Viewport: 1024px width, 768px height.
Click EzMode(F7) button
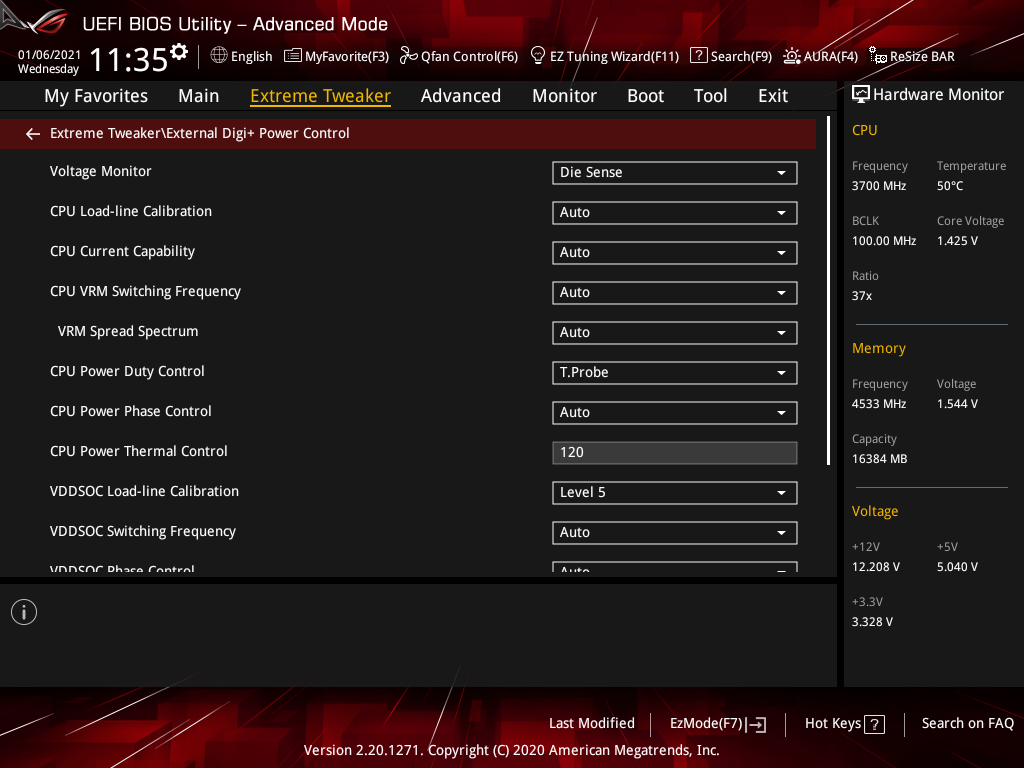pyautogui.click(x=718, y=724)
